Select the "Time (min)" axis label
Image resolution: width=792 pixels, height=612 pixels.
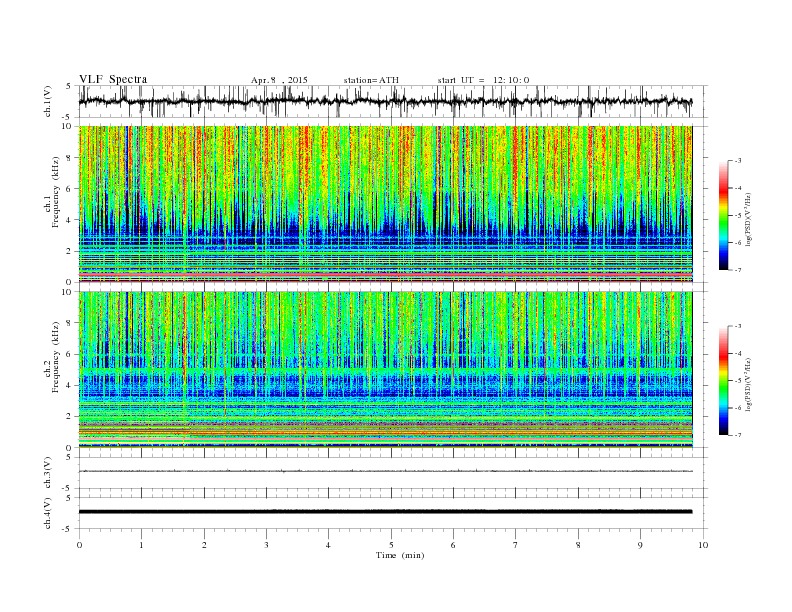400,555
